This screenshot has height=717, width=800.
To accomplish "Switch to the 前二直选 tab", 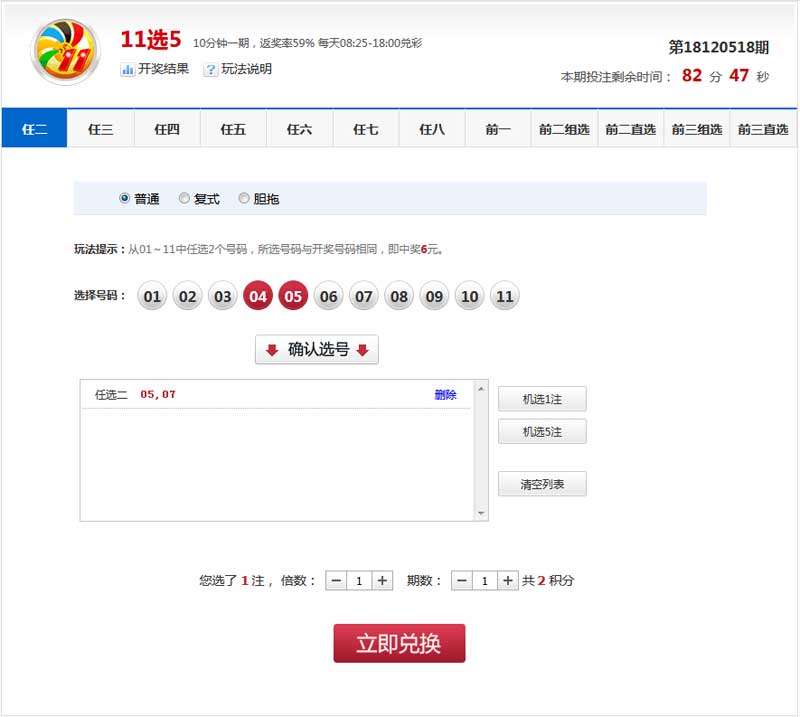I will pyautogui.click(x=631, y=129).
